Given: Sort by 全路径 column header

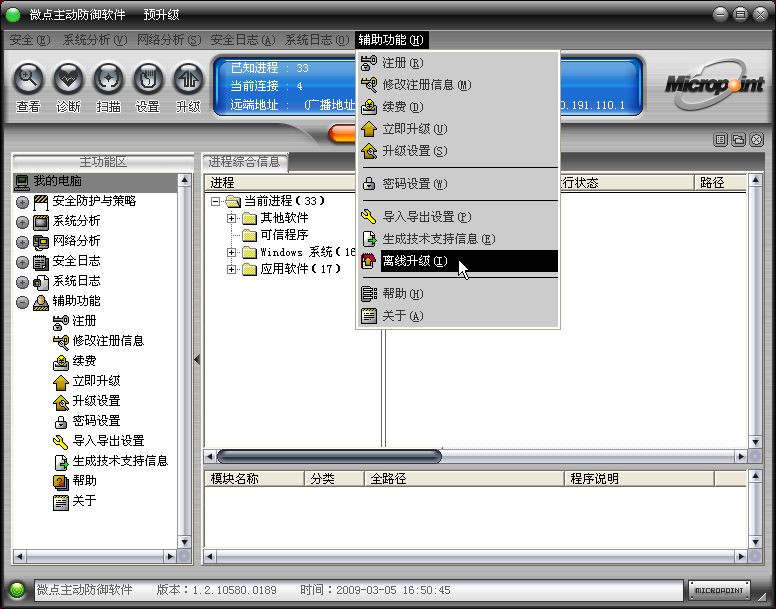Looking at the screenshot, I should [x=464, y=478].
